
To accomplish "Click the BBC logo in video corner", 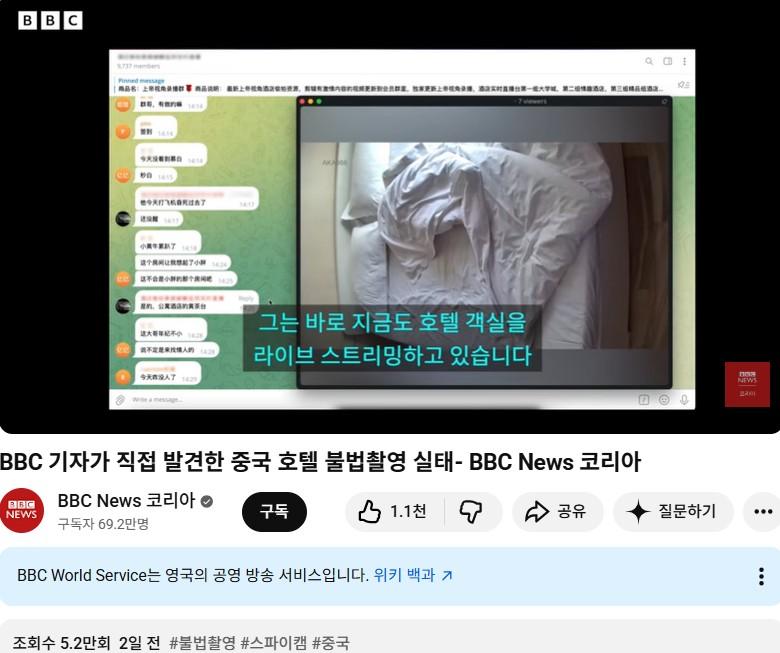I will 50,21.
